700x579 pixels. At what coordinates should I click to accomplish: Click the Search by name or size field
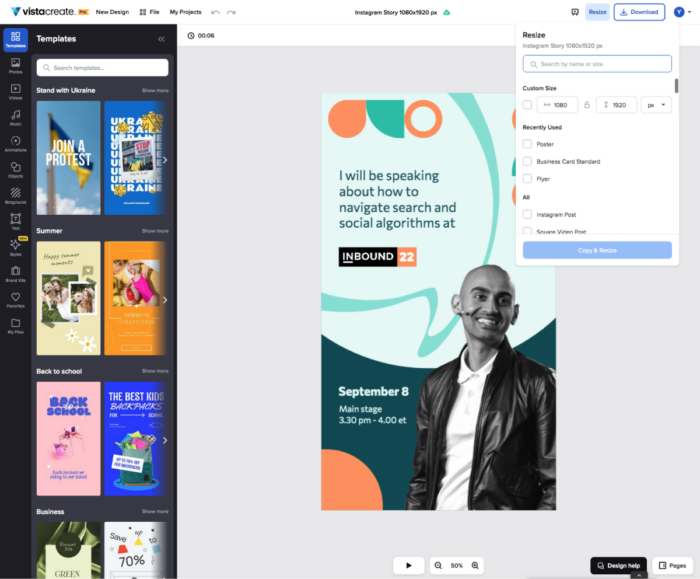point(597,64)
